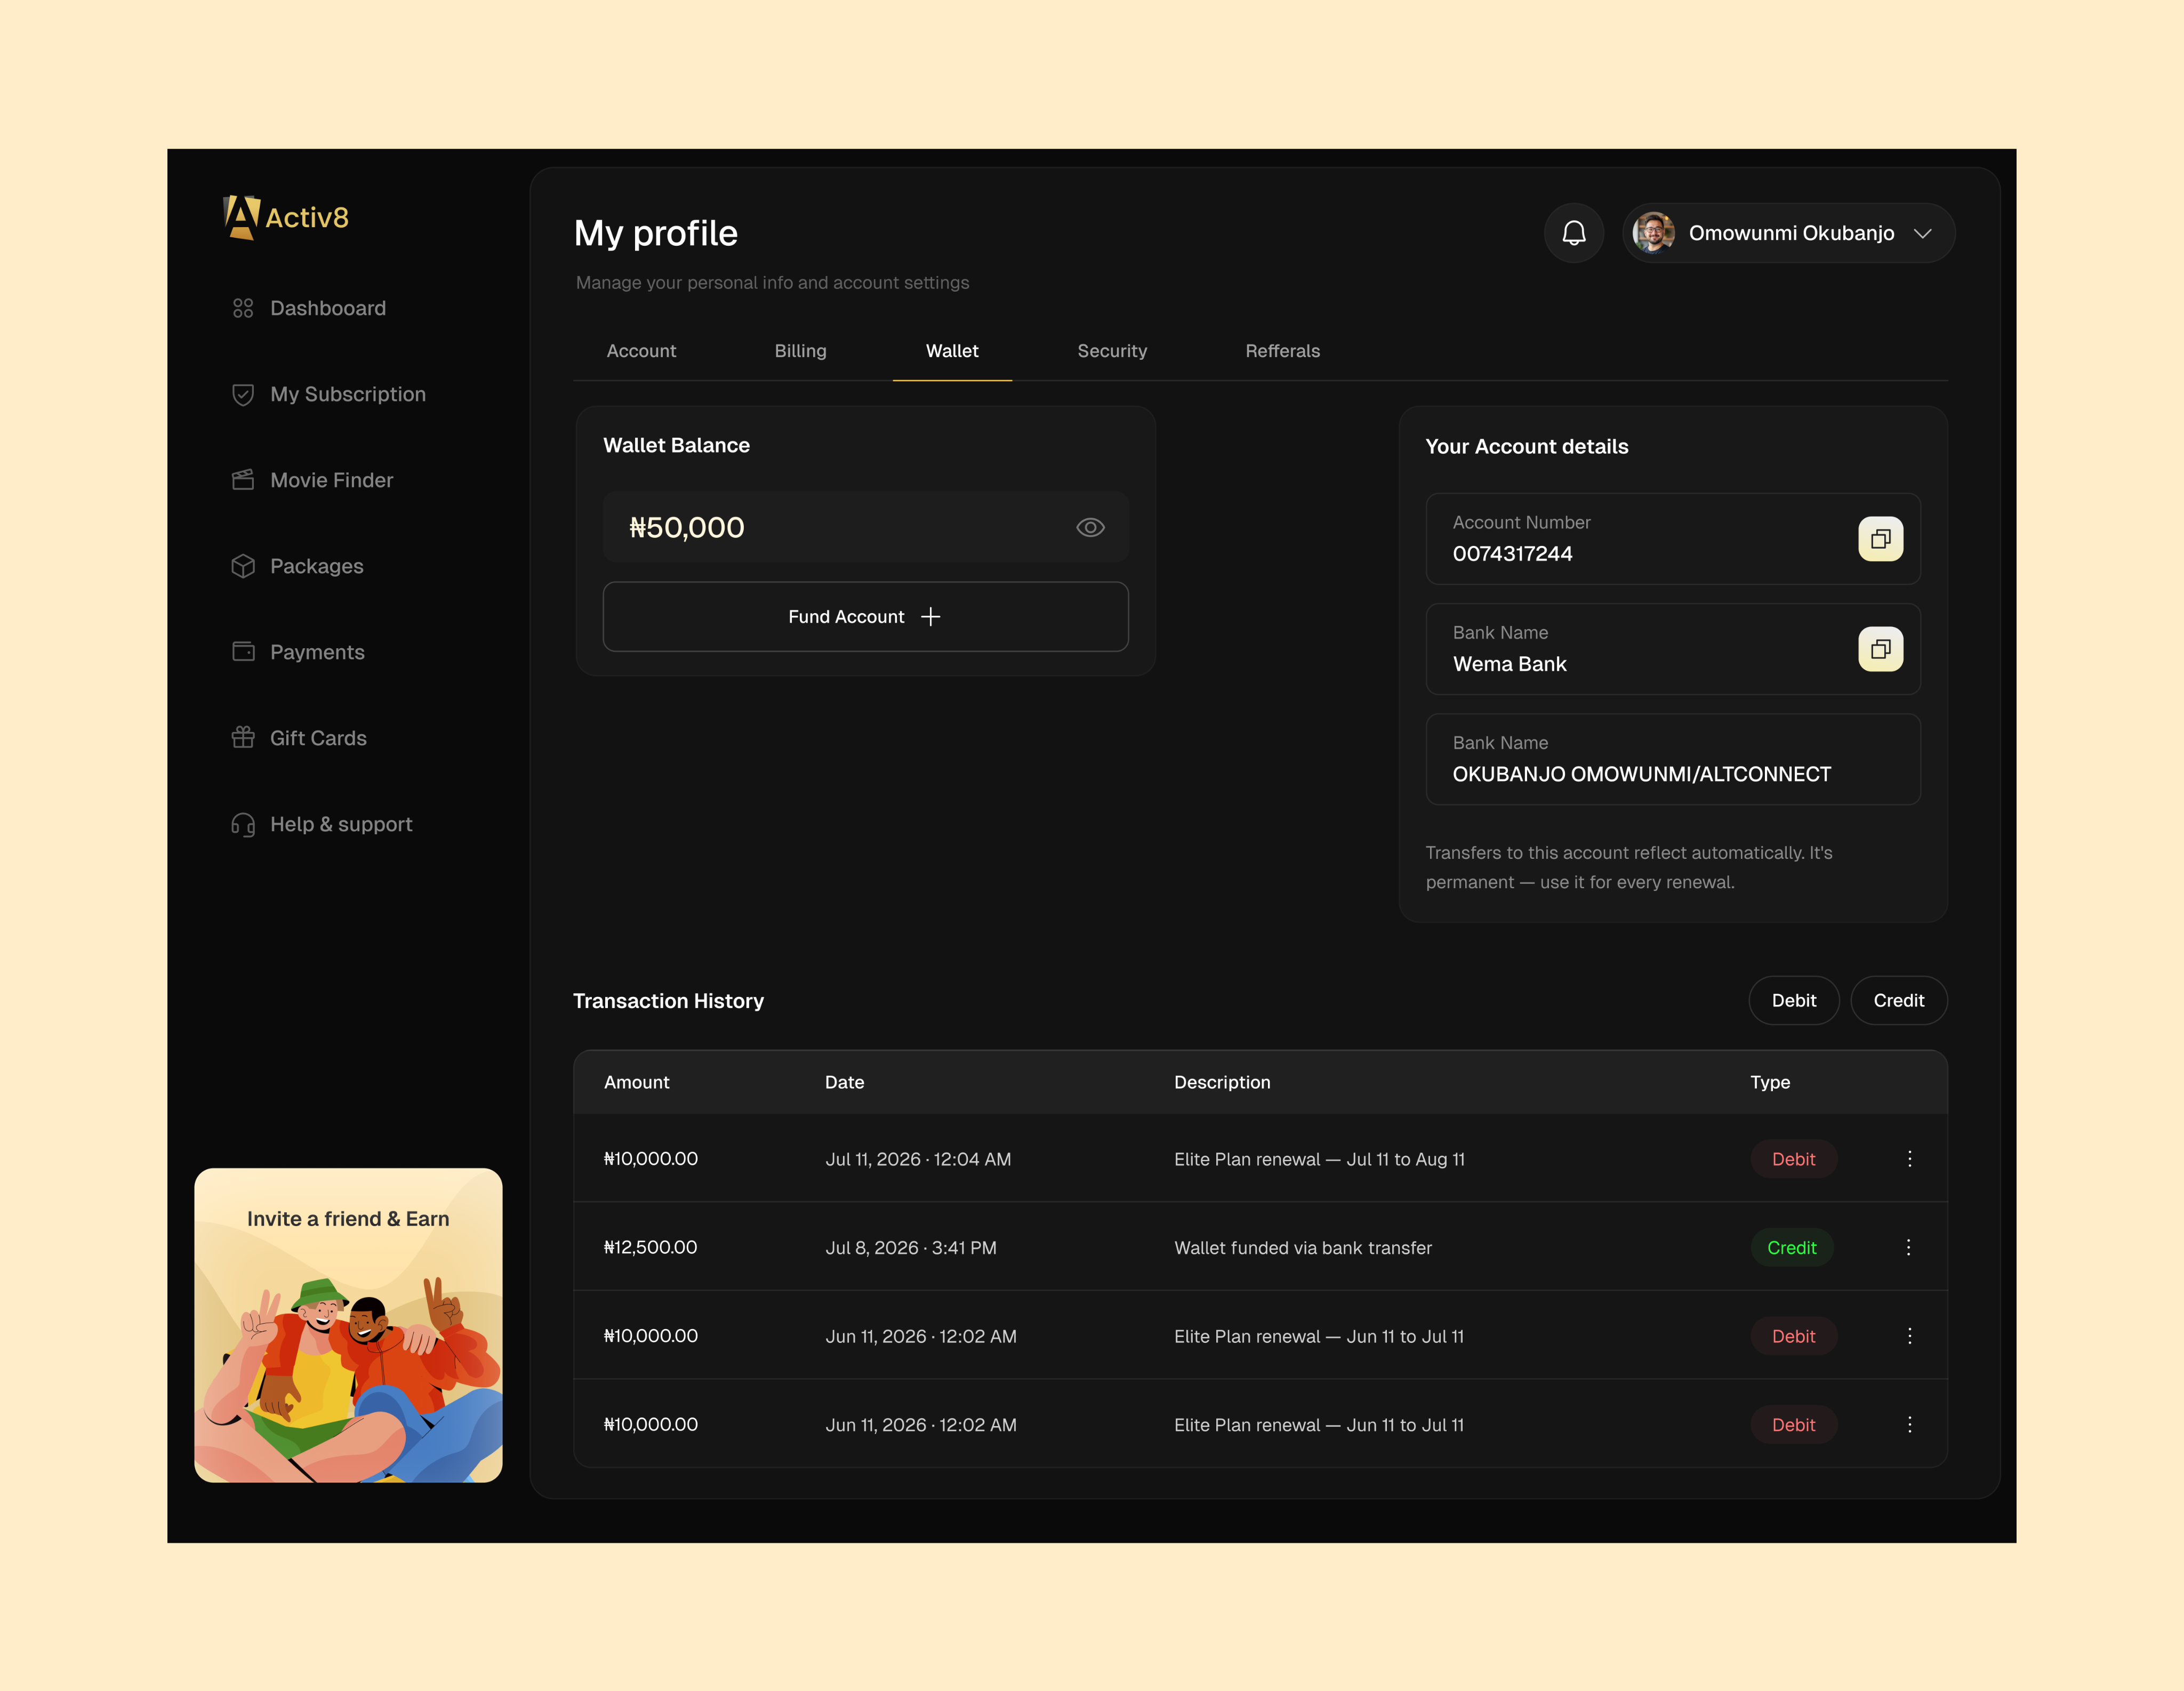Click the Payments wallet icon
Screen dimensions: 2184x1691
(x=243, y=652)
